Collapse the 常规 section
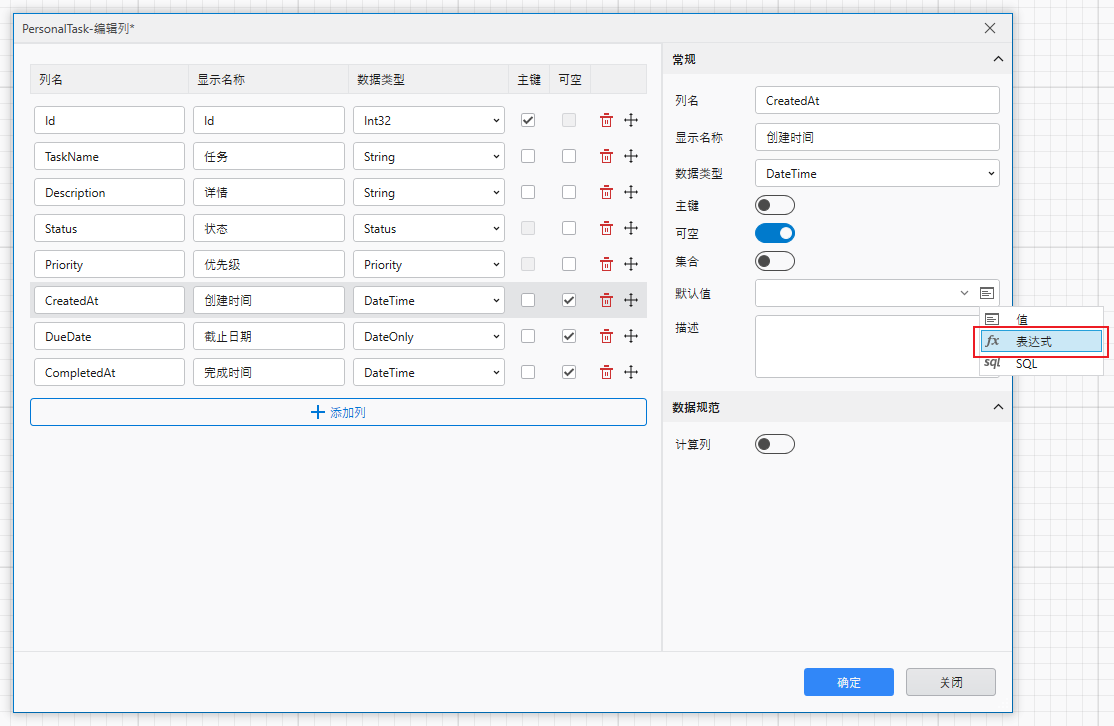The image size is (1114, 726). coord(997,59)
